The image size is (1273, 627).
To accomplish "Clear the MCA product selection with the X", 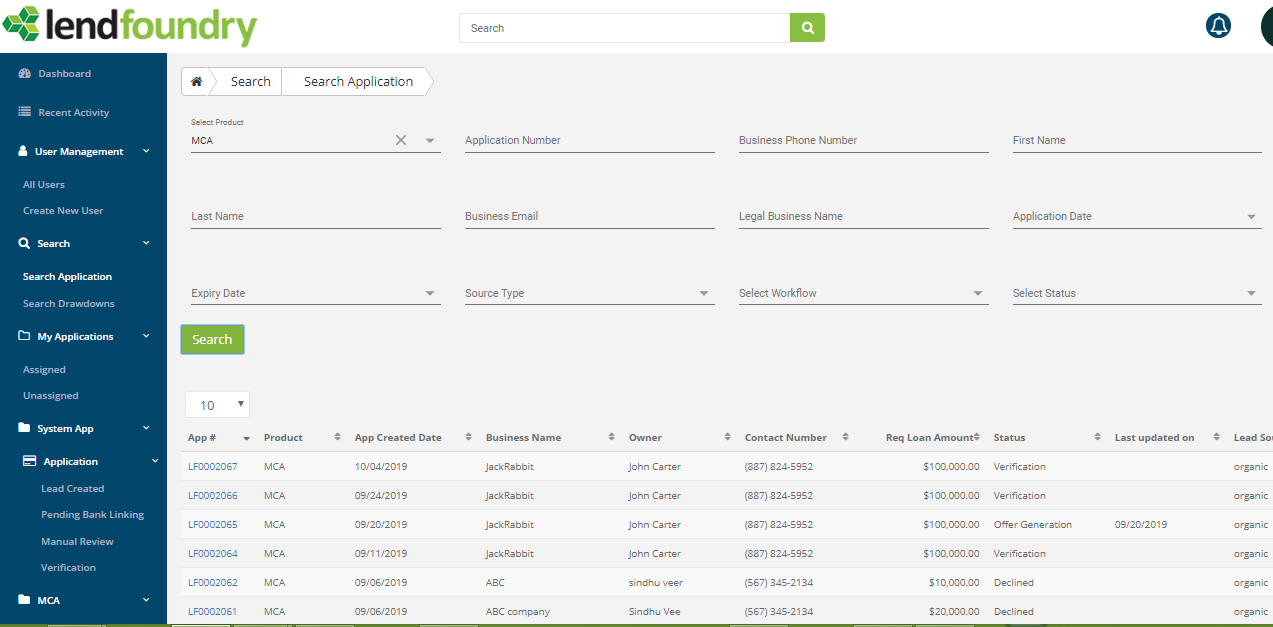I will pos(400,140).
